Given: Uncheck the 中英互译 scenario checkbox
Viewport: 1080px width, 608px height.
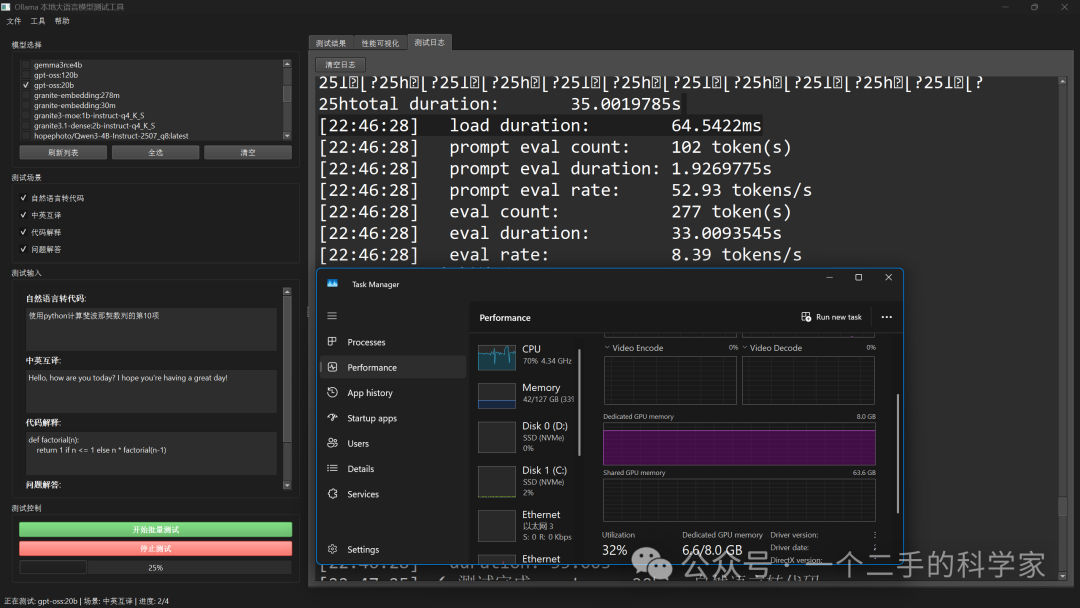Looking at the screenshot, I should [23, 215].
